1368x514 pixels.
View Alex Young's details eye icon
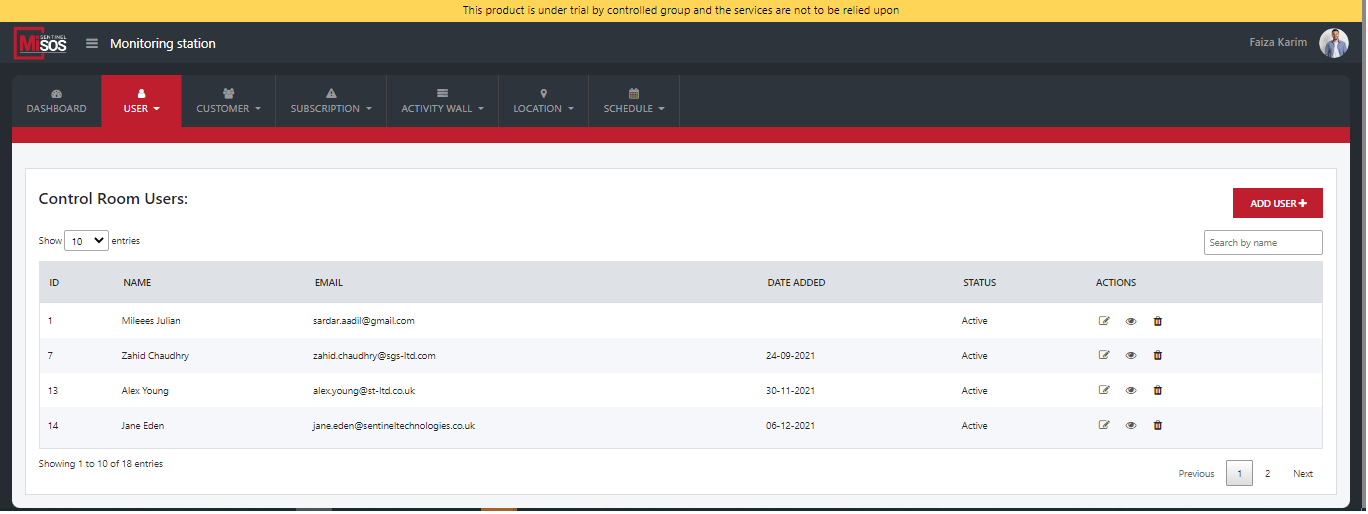click(x=1131, y=390)
